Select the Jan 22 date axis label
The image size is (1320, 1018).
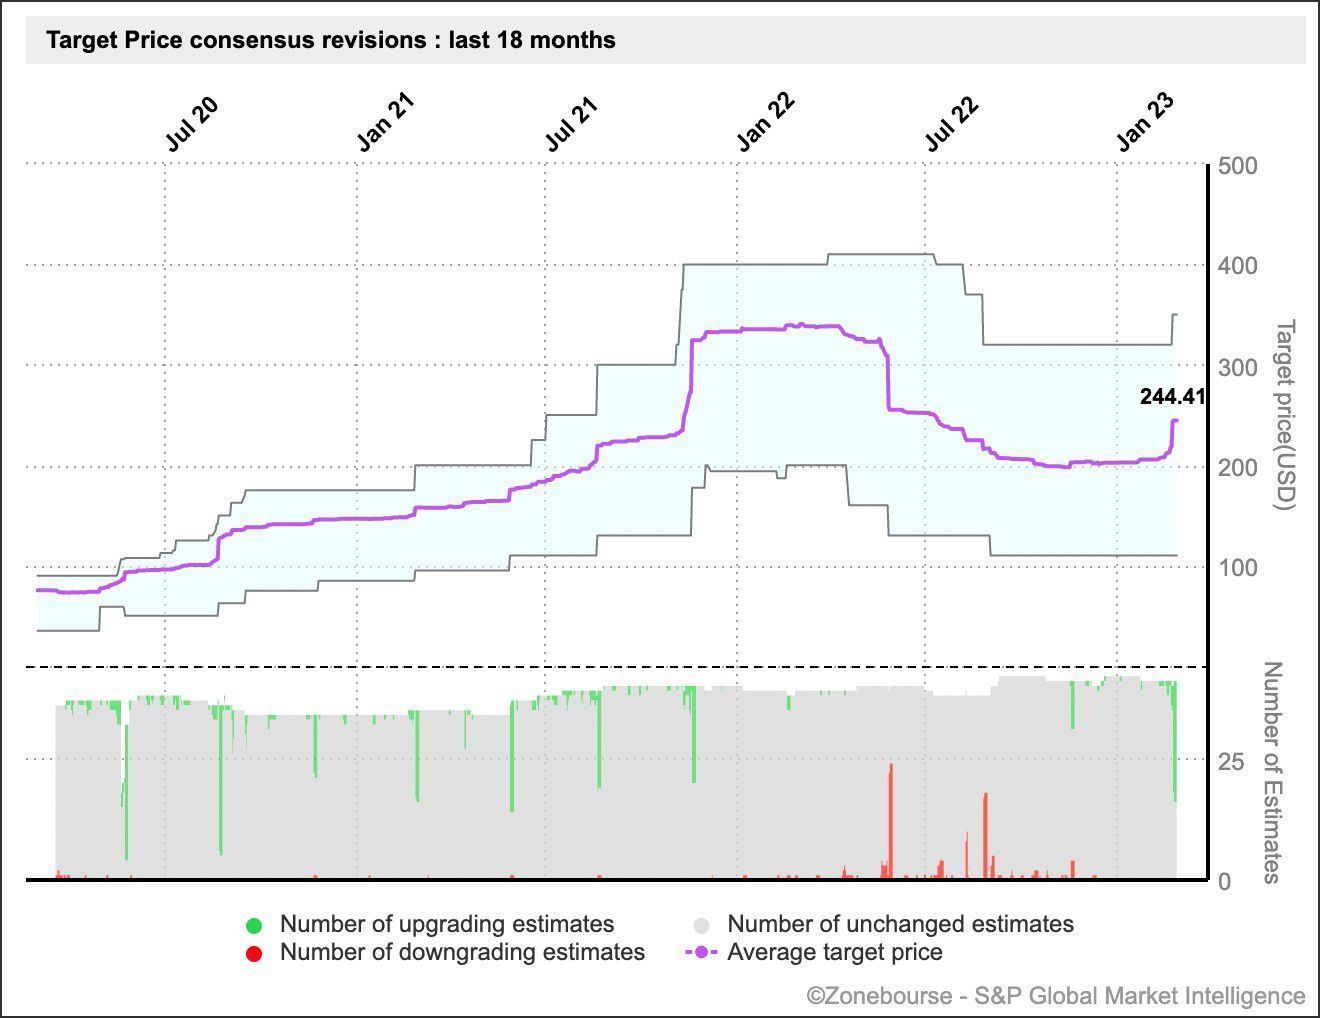[765, 124]
